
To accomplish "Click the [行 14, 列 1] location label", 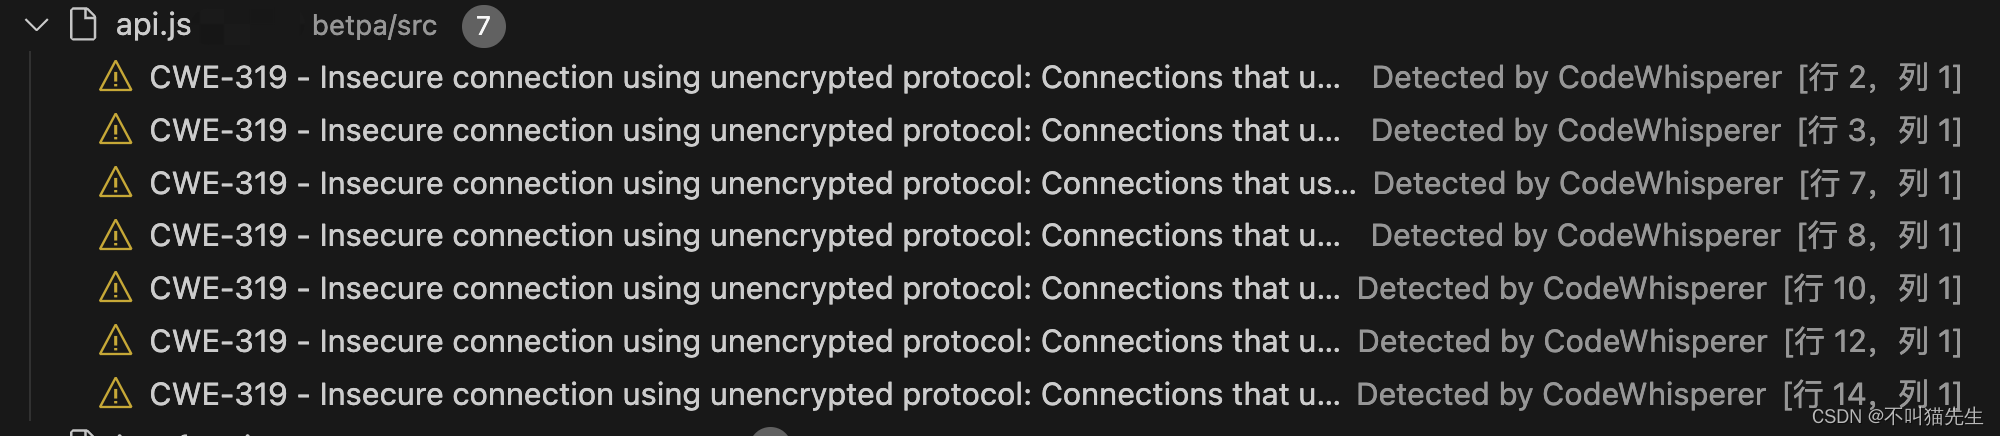I will [x=1871, y=394].
